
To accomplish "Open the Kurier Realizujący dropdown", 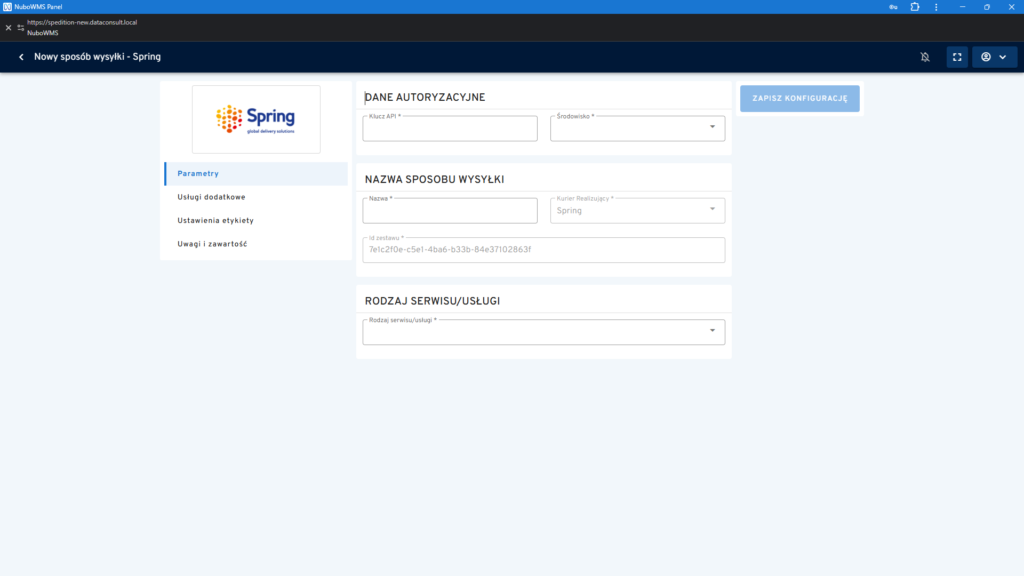I will coord(712,210).
